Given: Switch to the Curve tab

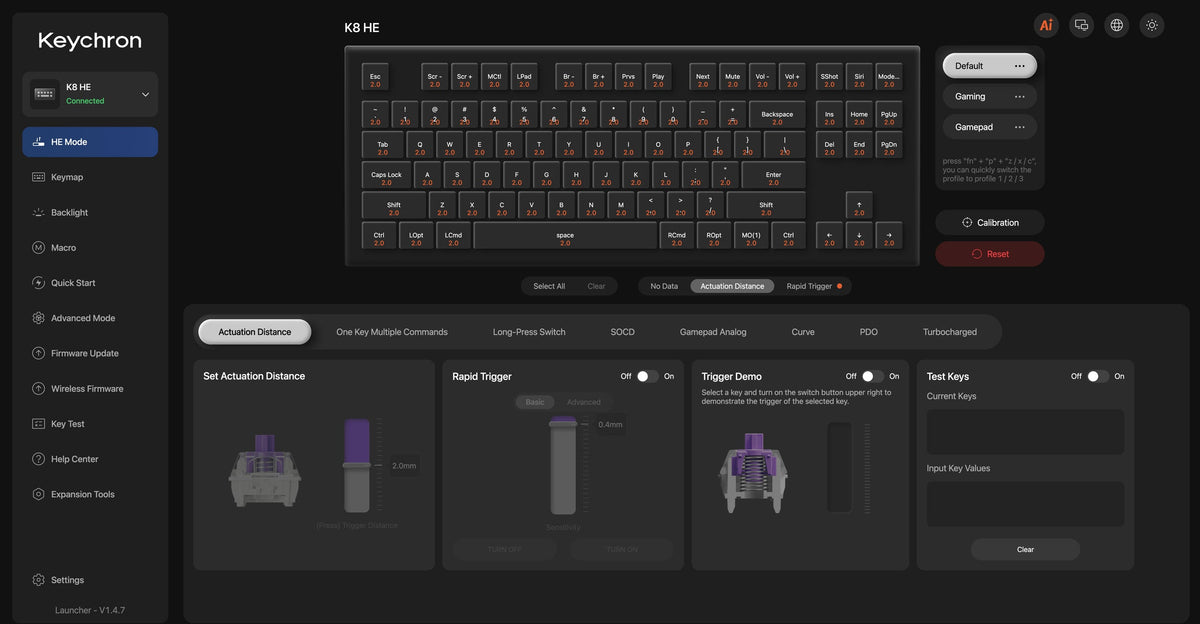Looking at the screenshot, I should pos(803,332).
